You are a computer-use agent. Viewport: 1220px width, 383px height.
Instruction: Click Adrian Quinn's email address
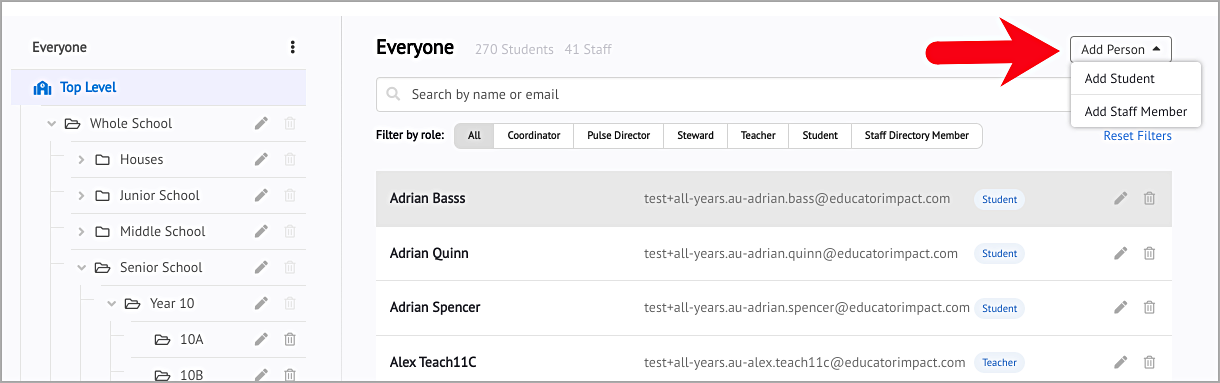pos(801,253)
